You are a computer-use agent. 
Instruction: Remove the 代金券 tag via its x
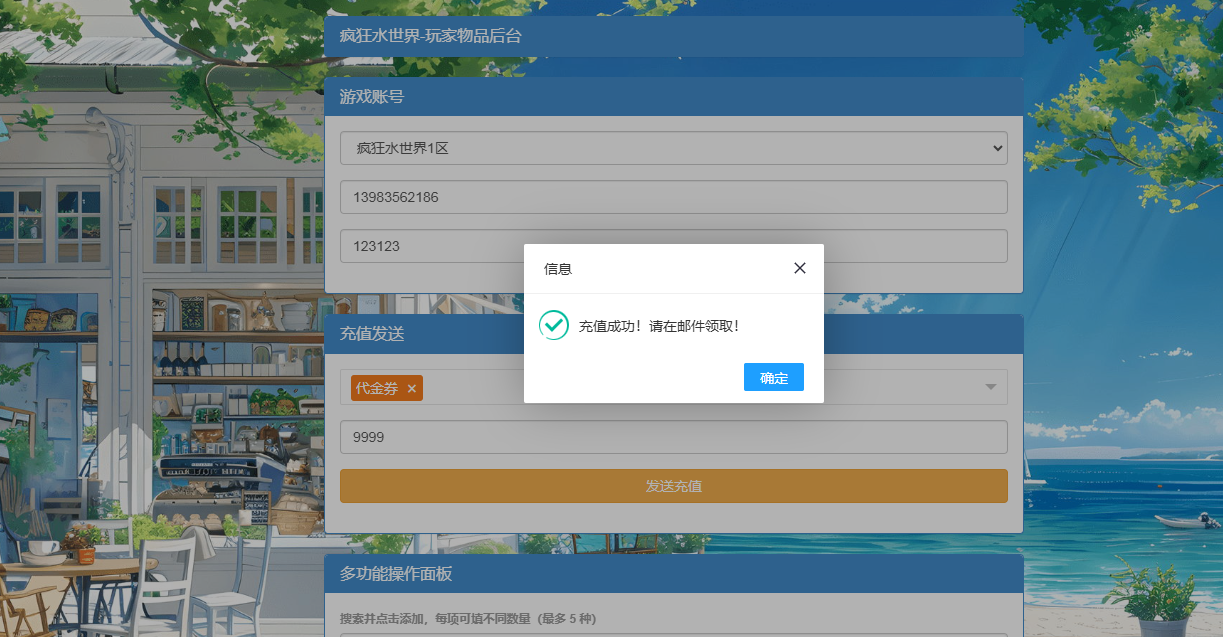coord(411,388)
